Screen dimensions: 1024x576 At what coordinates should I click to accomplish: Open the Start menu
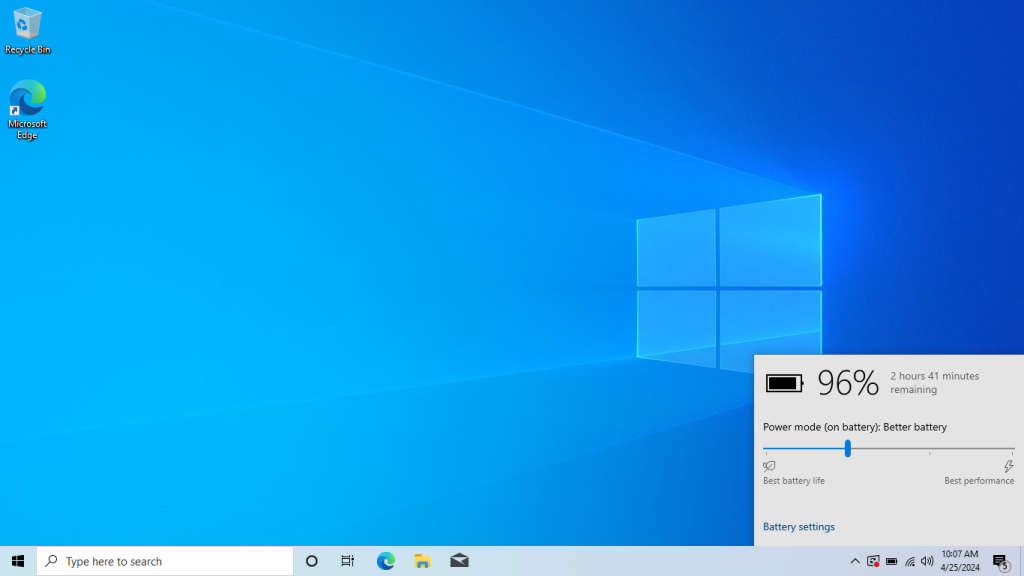(x=15, y=561)
